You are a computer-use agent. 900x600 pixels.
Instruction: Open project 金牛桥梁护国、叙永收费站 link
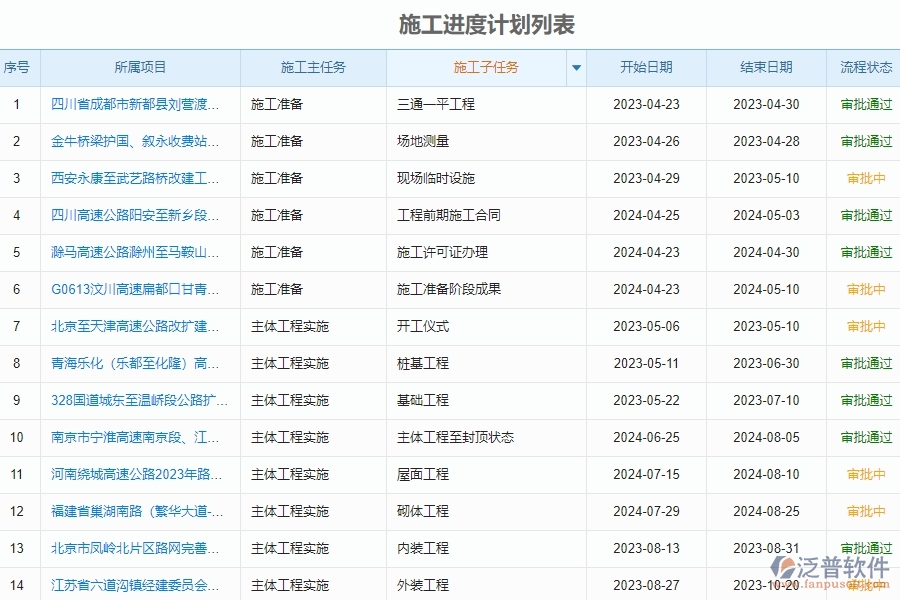click(x=135, y=141)
